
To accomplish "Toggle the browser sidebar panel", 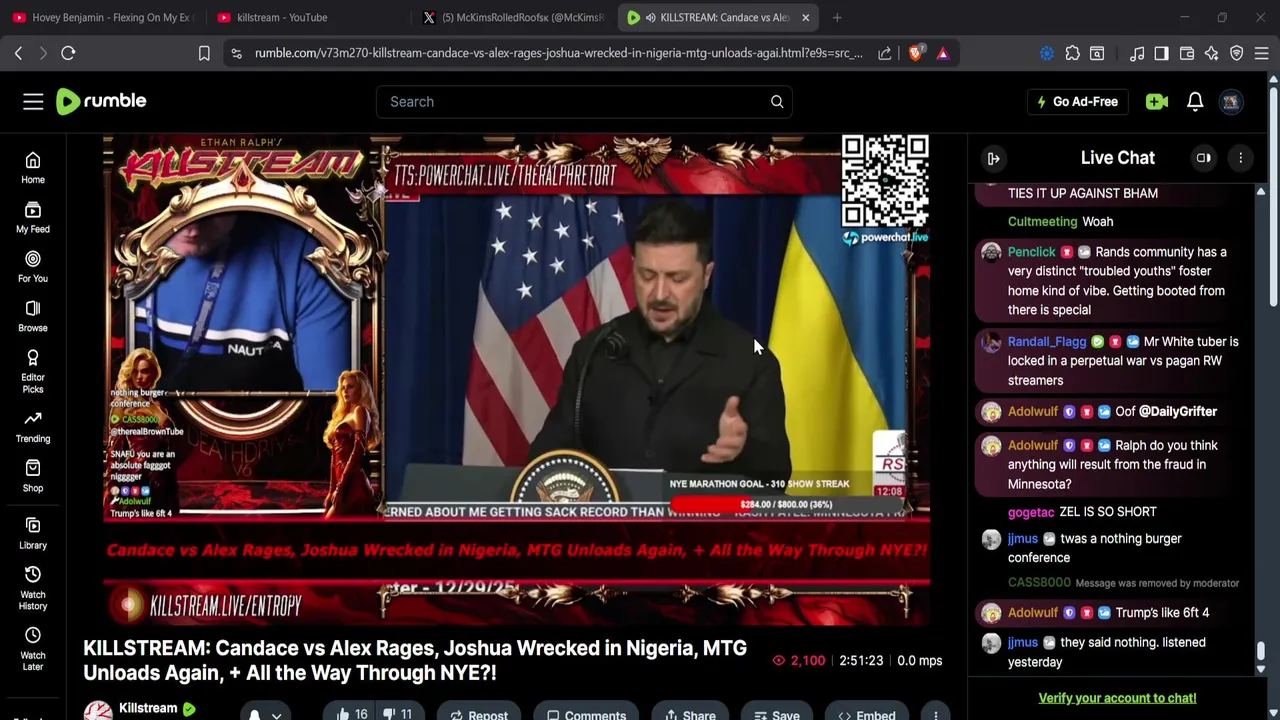I will pyautogui.click(x=1161, y=53).
